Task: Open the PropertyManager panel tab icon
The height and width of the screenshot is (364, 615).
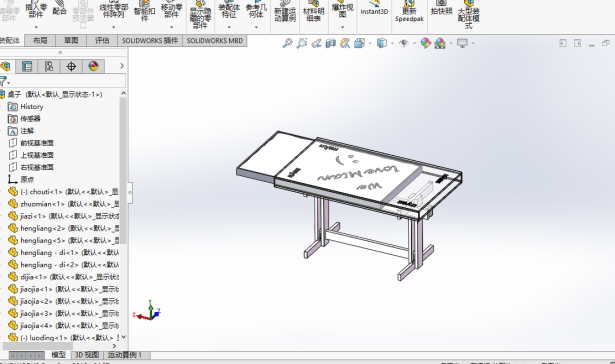Action: click(x=27, y=66)
